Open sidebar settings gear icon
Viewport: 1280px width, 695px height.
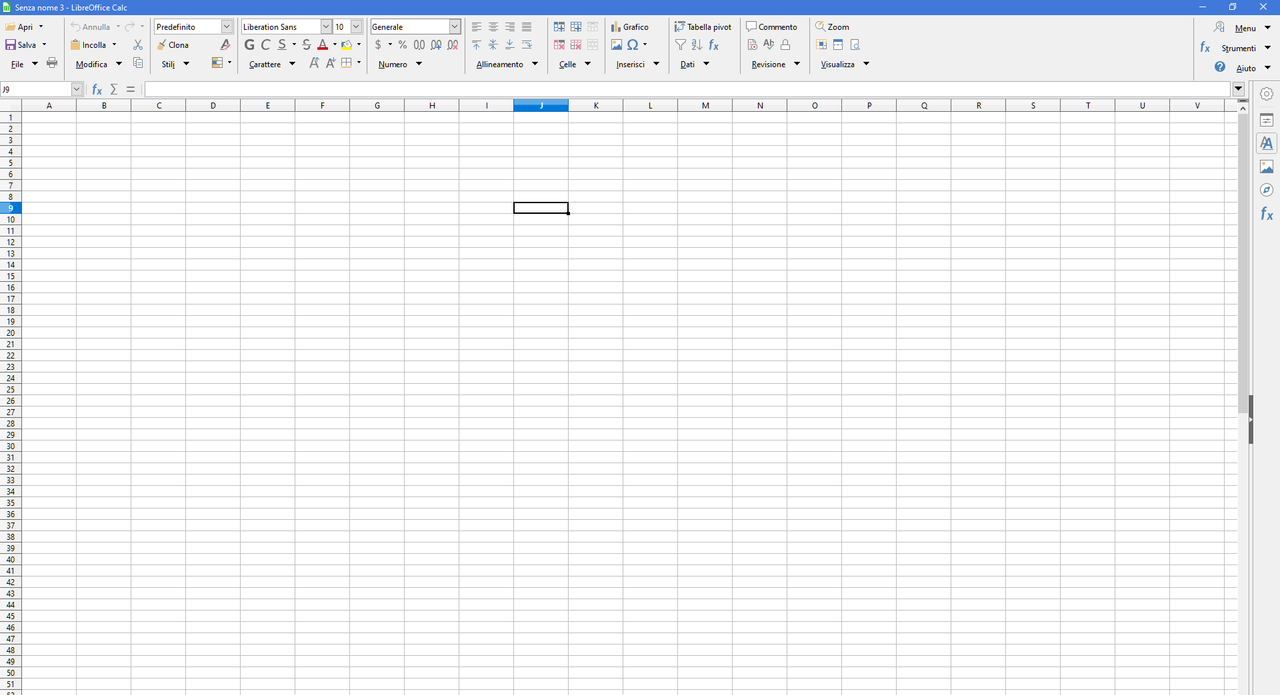pos(1267,93)
